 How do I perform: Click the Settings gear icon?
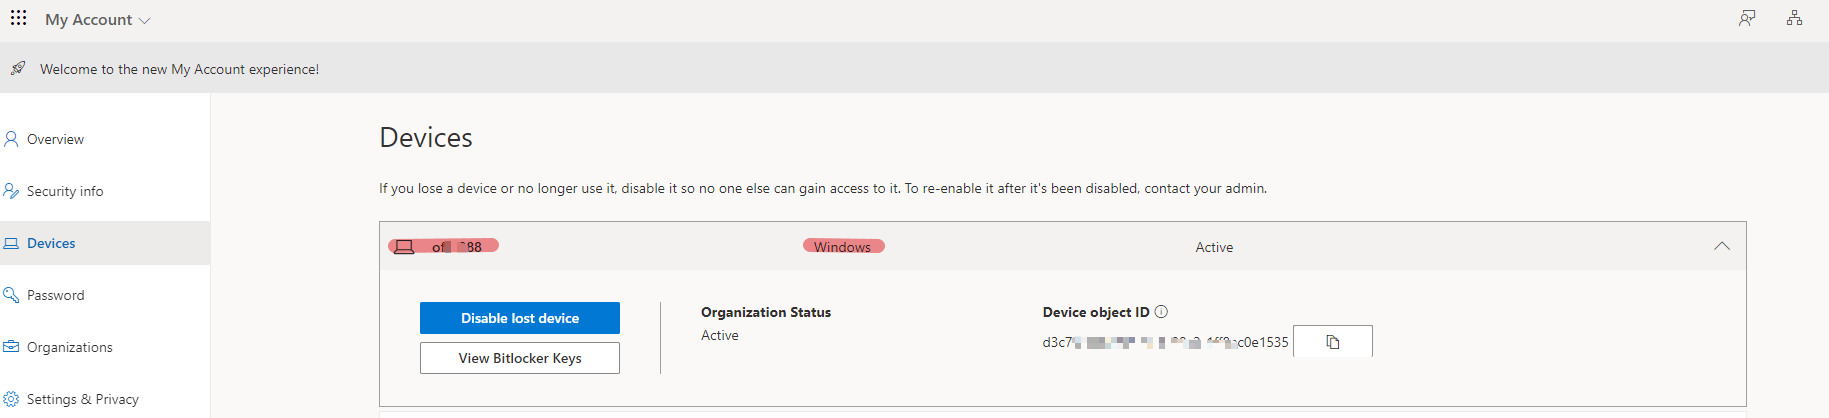(x=11, y=399)
